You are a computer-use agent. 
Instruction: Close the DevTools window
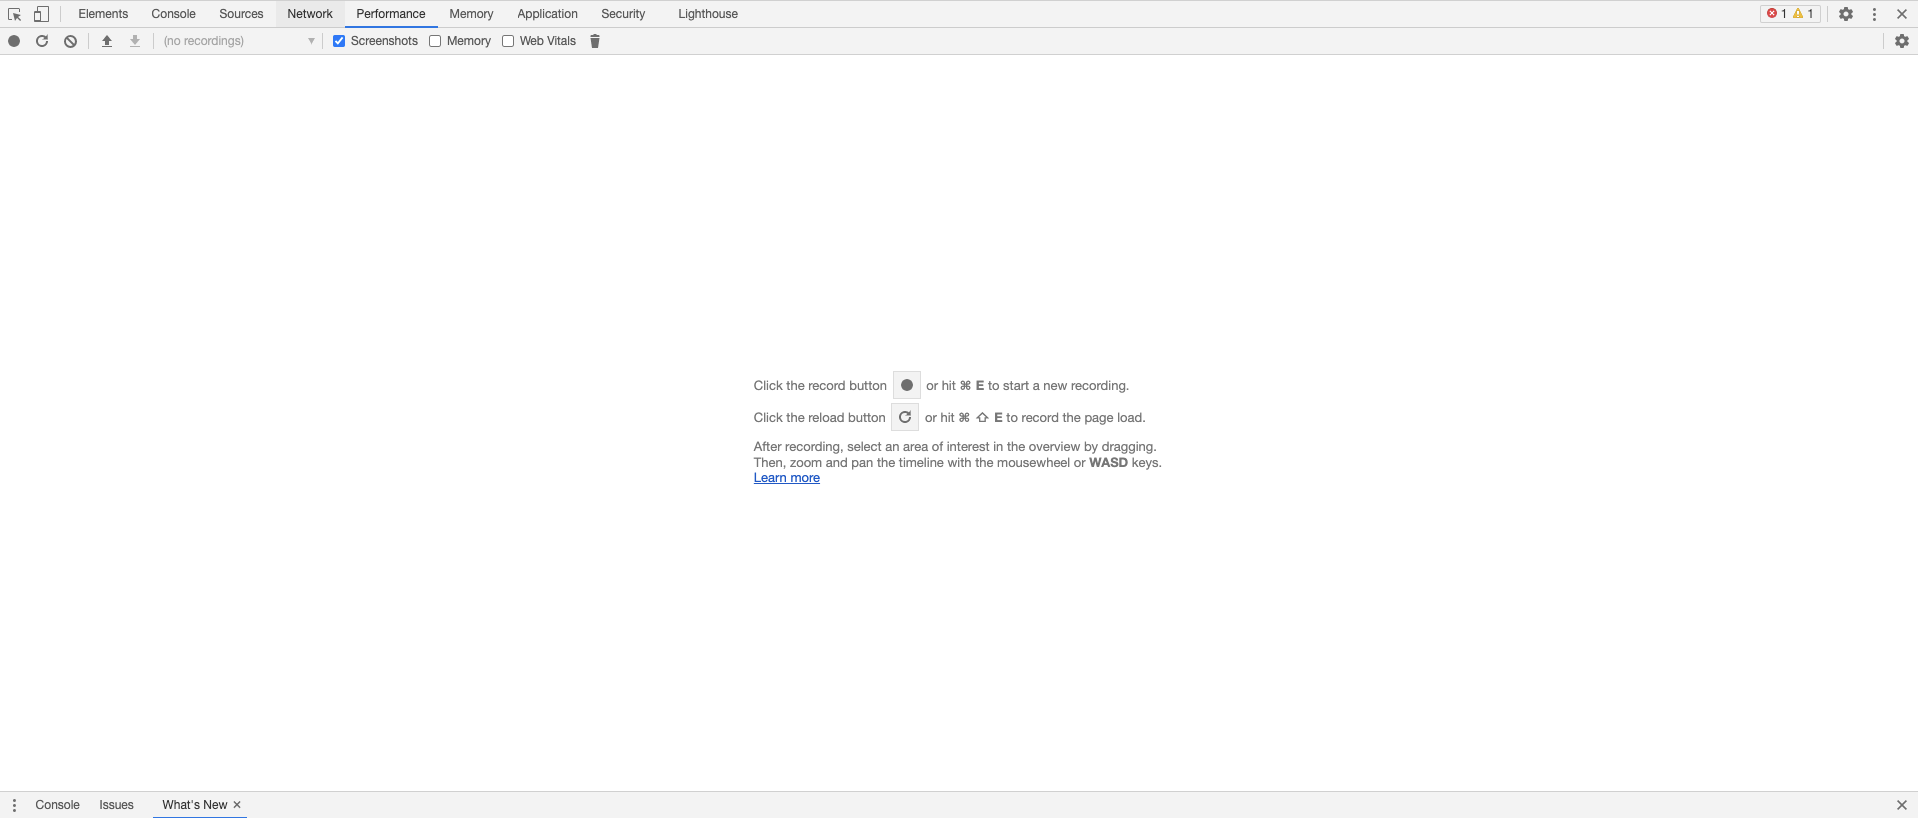pyautogui.click(x=1901, y=14)
